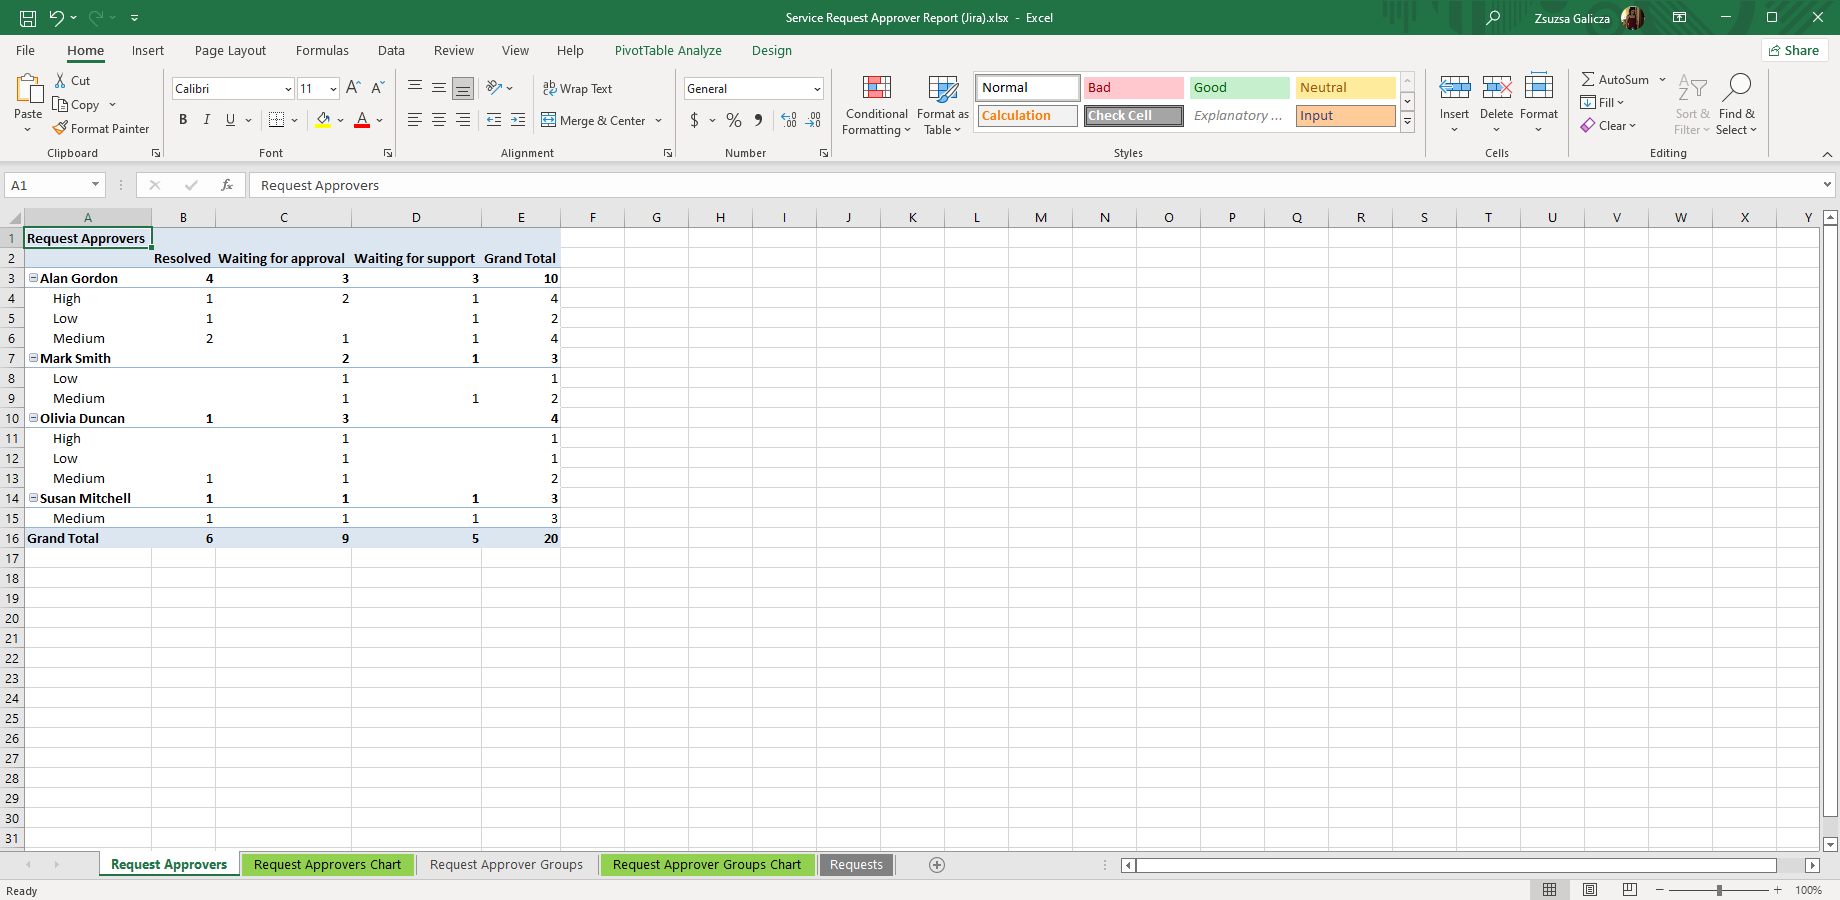
Task: Click the Paste clipboard icon
Action: tap(29, 89)
